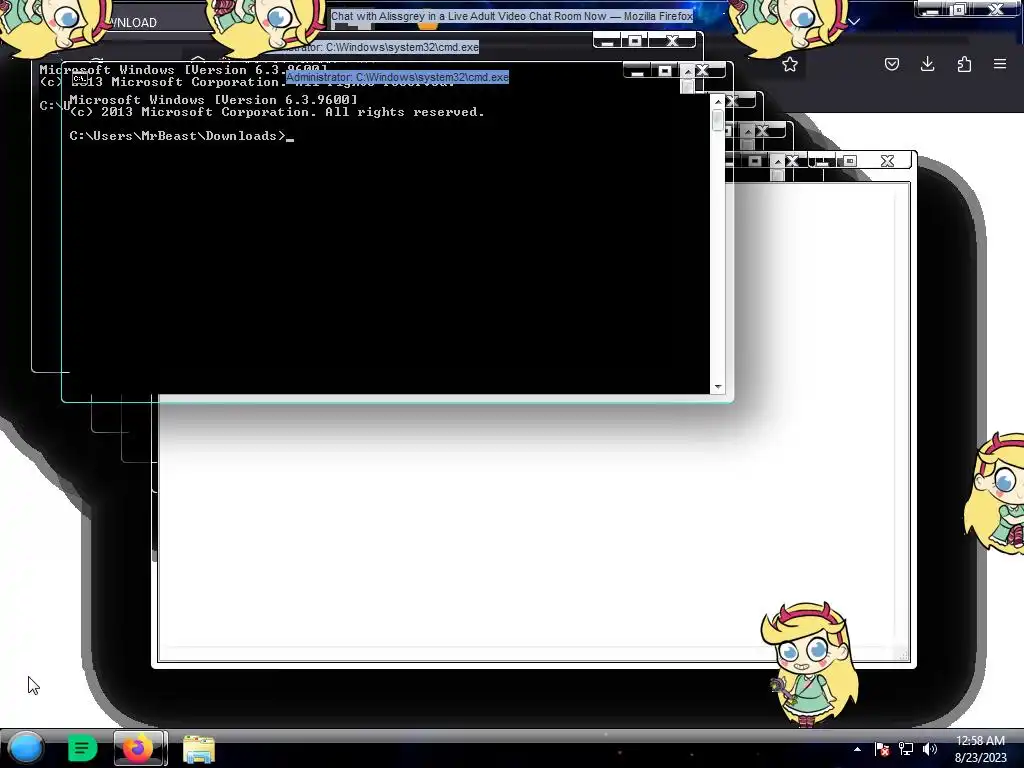The height and width of the screenshot is (768, 1024).
Task: Click '(c) 2013 Microsoft Corporation. All rights reserved.' line
Action: 277,112
